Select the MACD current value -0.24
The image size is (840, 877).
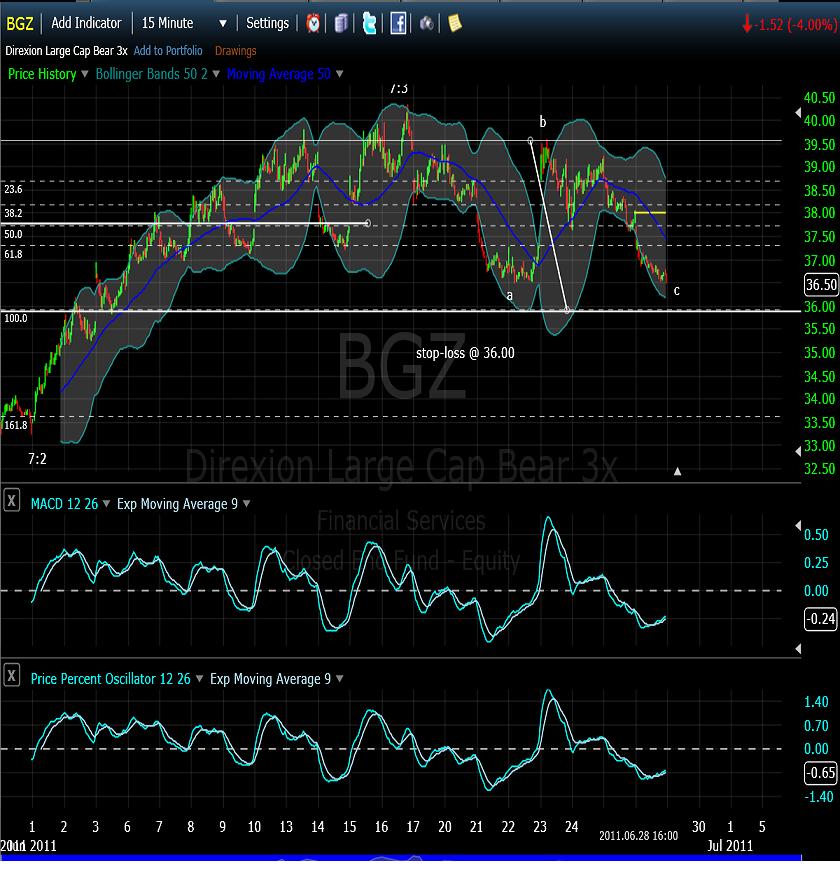(x=820, y=619)
